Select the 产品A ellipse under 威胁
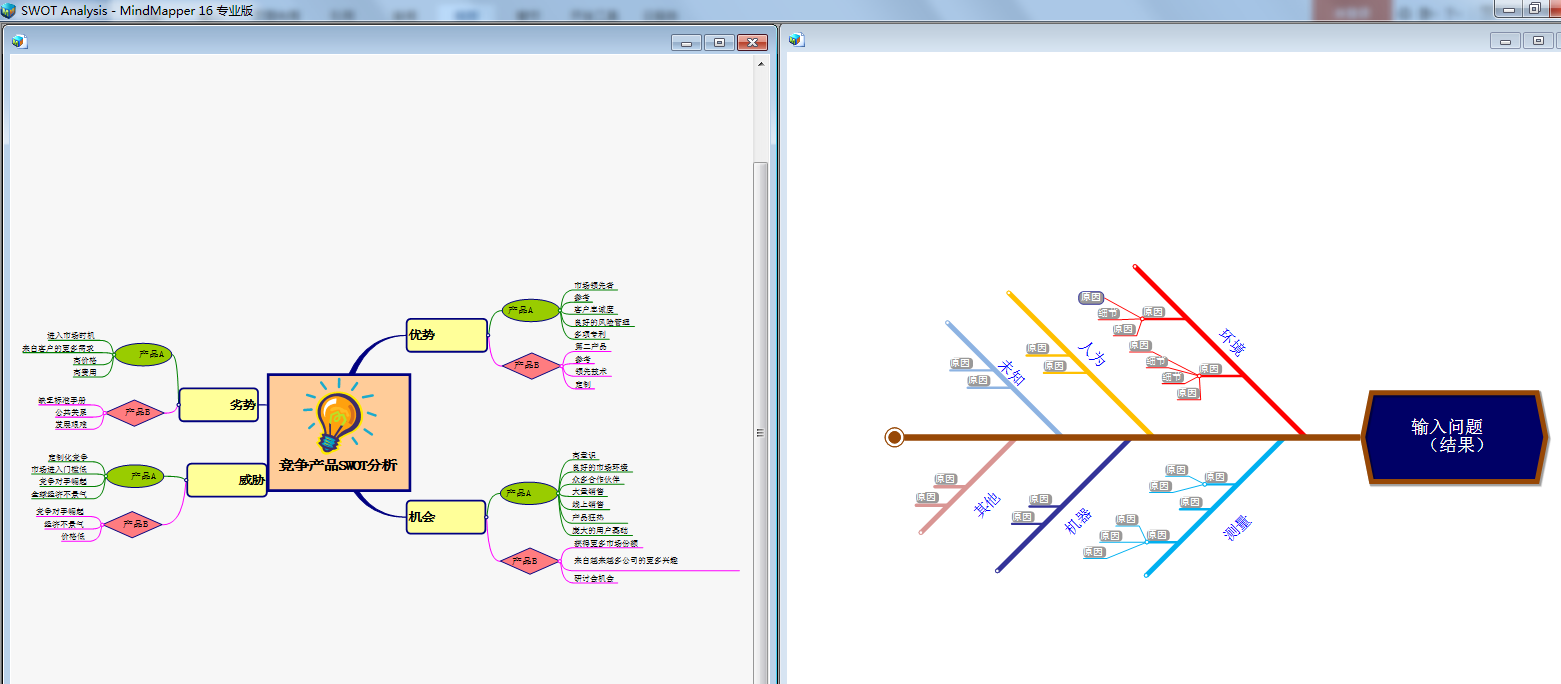 [x=136, y=477]
